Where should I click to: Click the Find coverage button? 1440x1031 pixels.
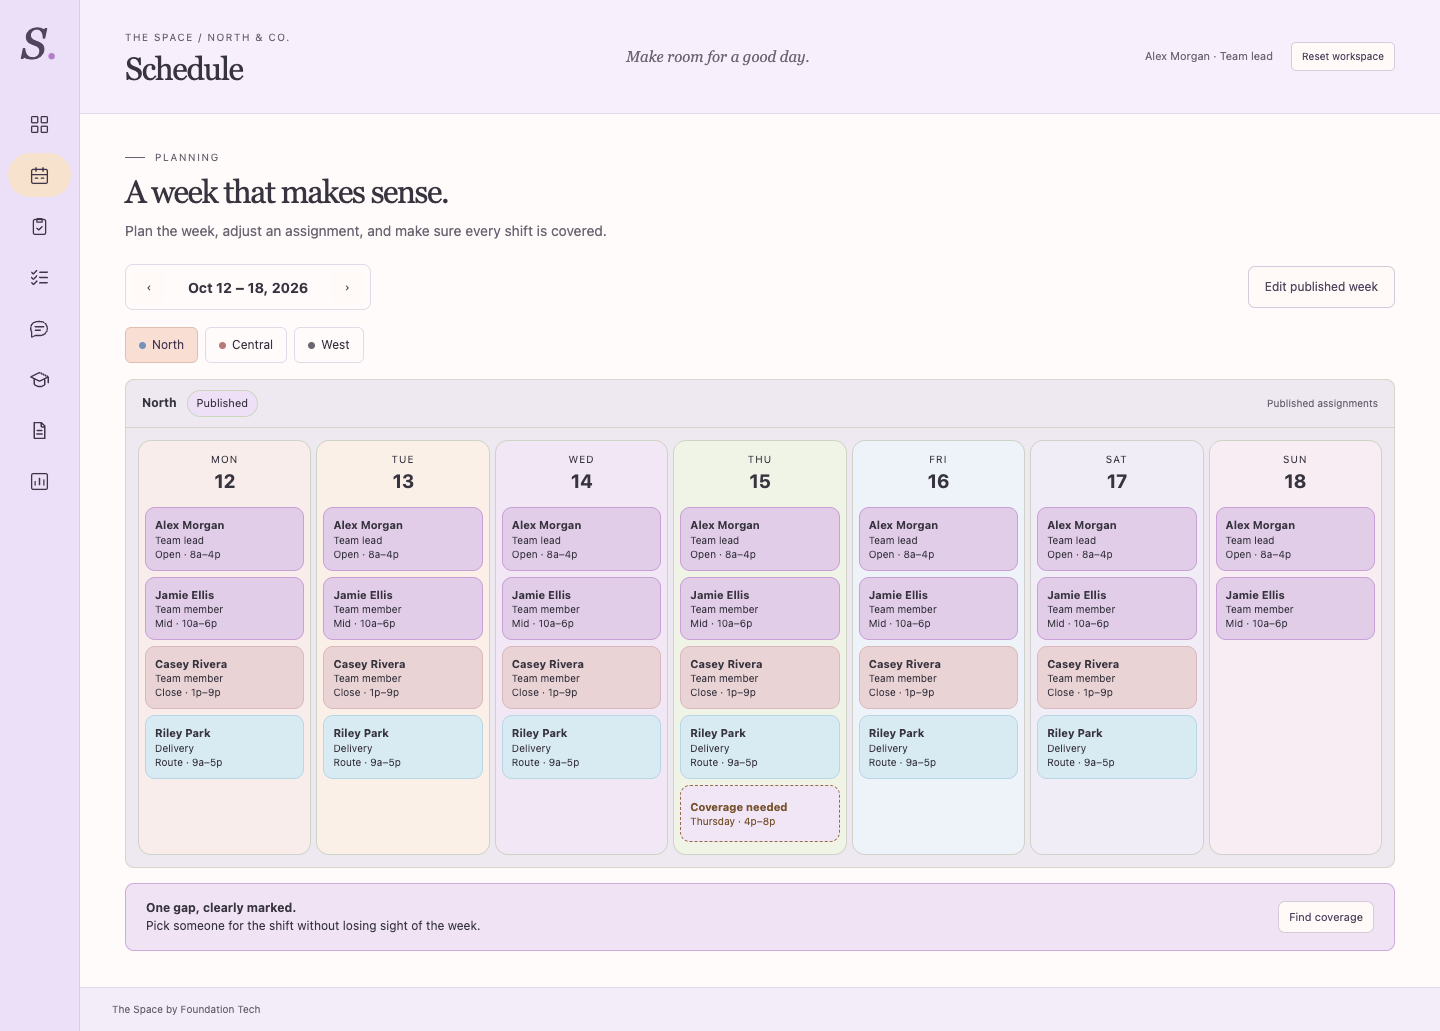pyautogui.click(x=1326, y=917)
